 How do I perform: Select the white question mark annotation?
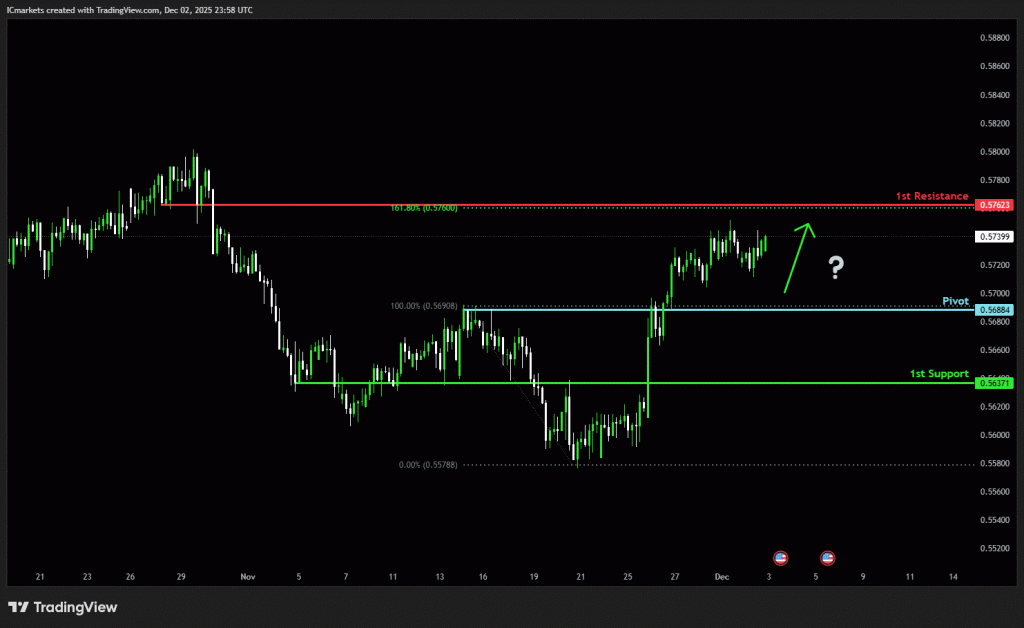[x=836, y=266]
